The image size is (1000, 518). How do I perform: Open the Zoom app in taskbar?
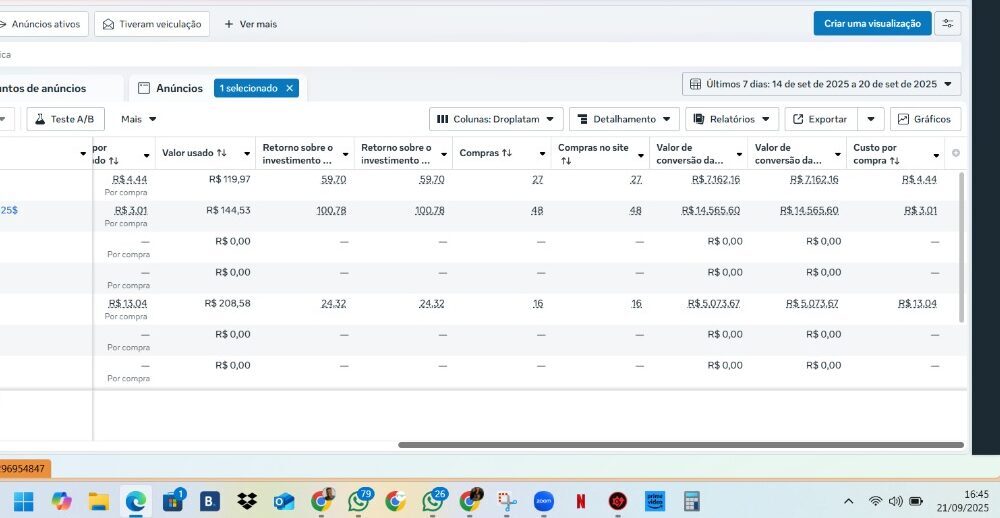(x=544, y=501)
